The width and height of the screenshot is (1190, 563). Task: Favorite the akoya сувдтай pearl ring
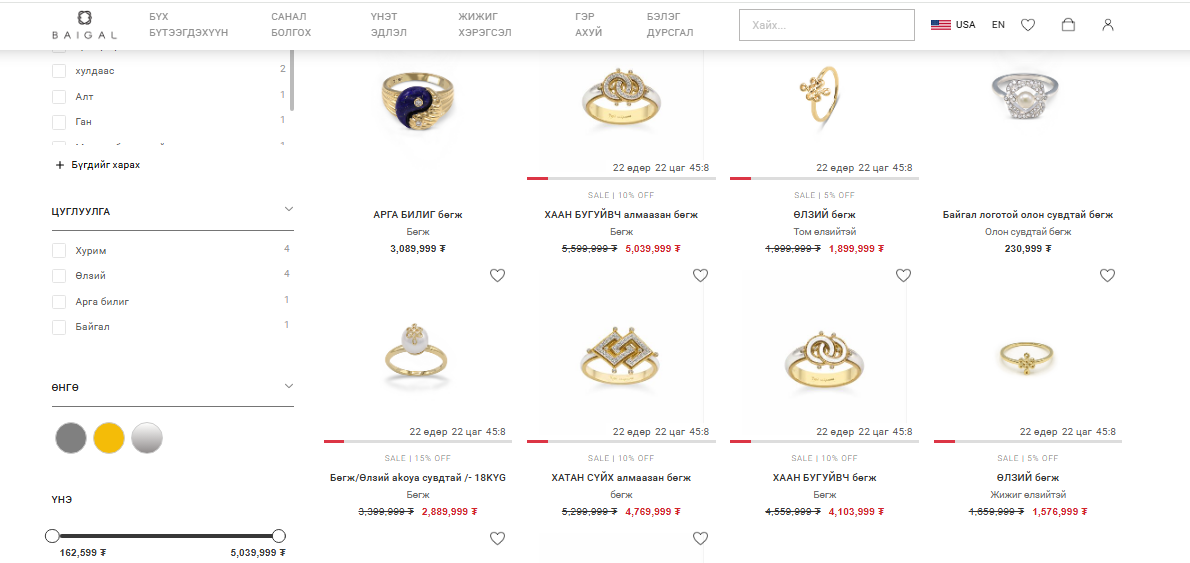(x=497, y=276)
